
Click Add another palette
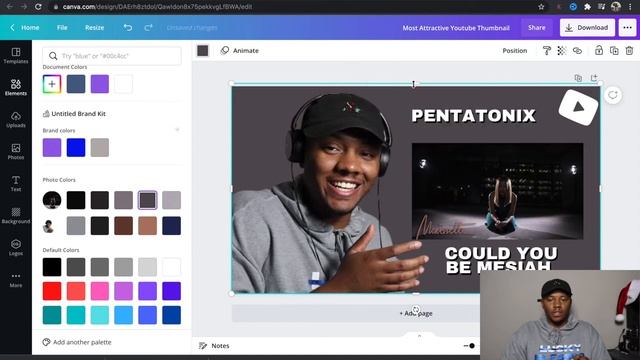pyautogui.click(x=77, y=342)
